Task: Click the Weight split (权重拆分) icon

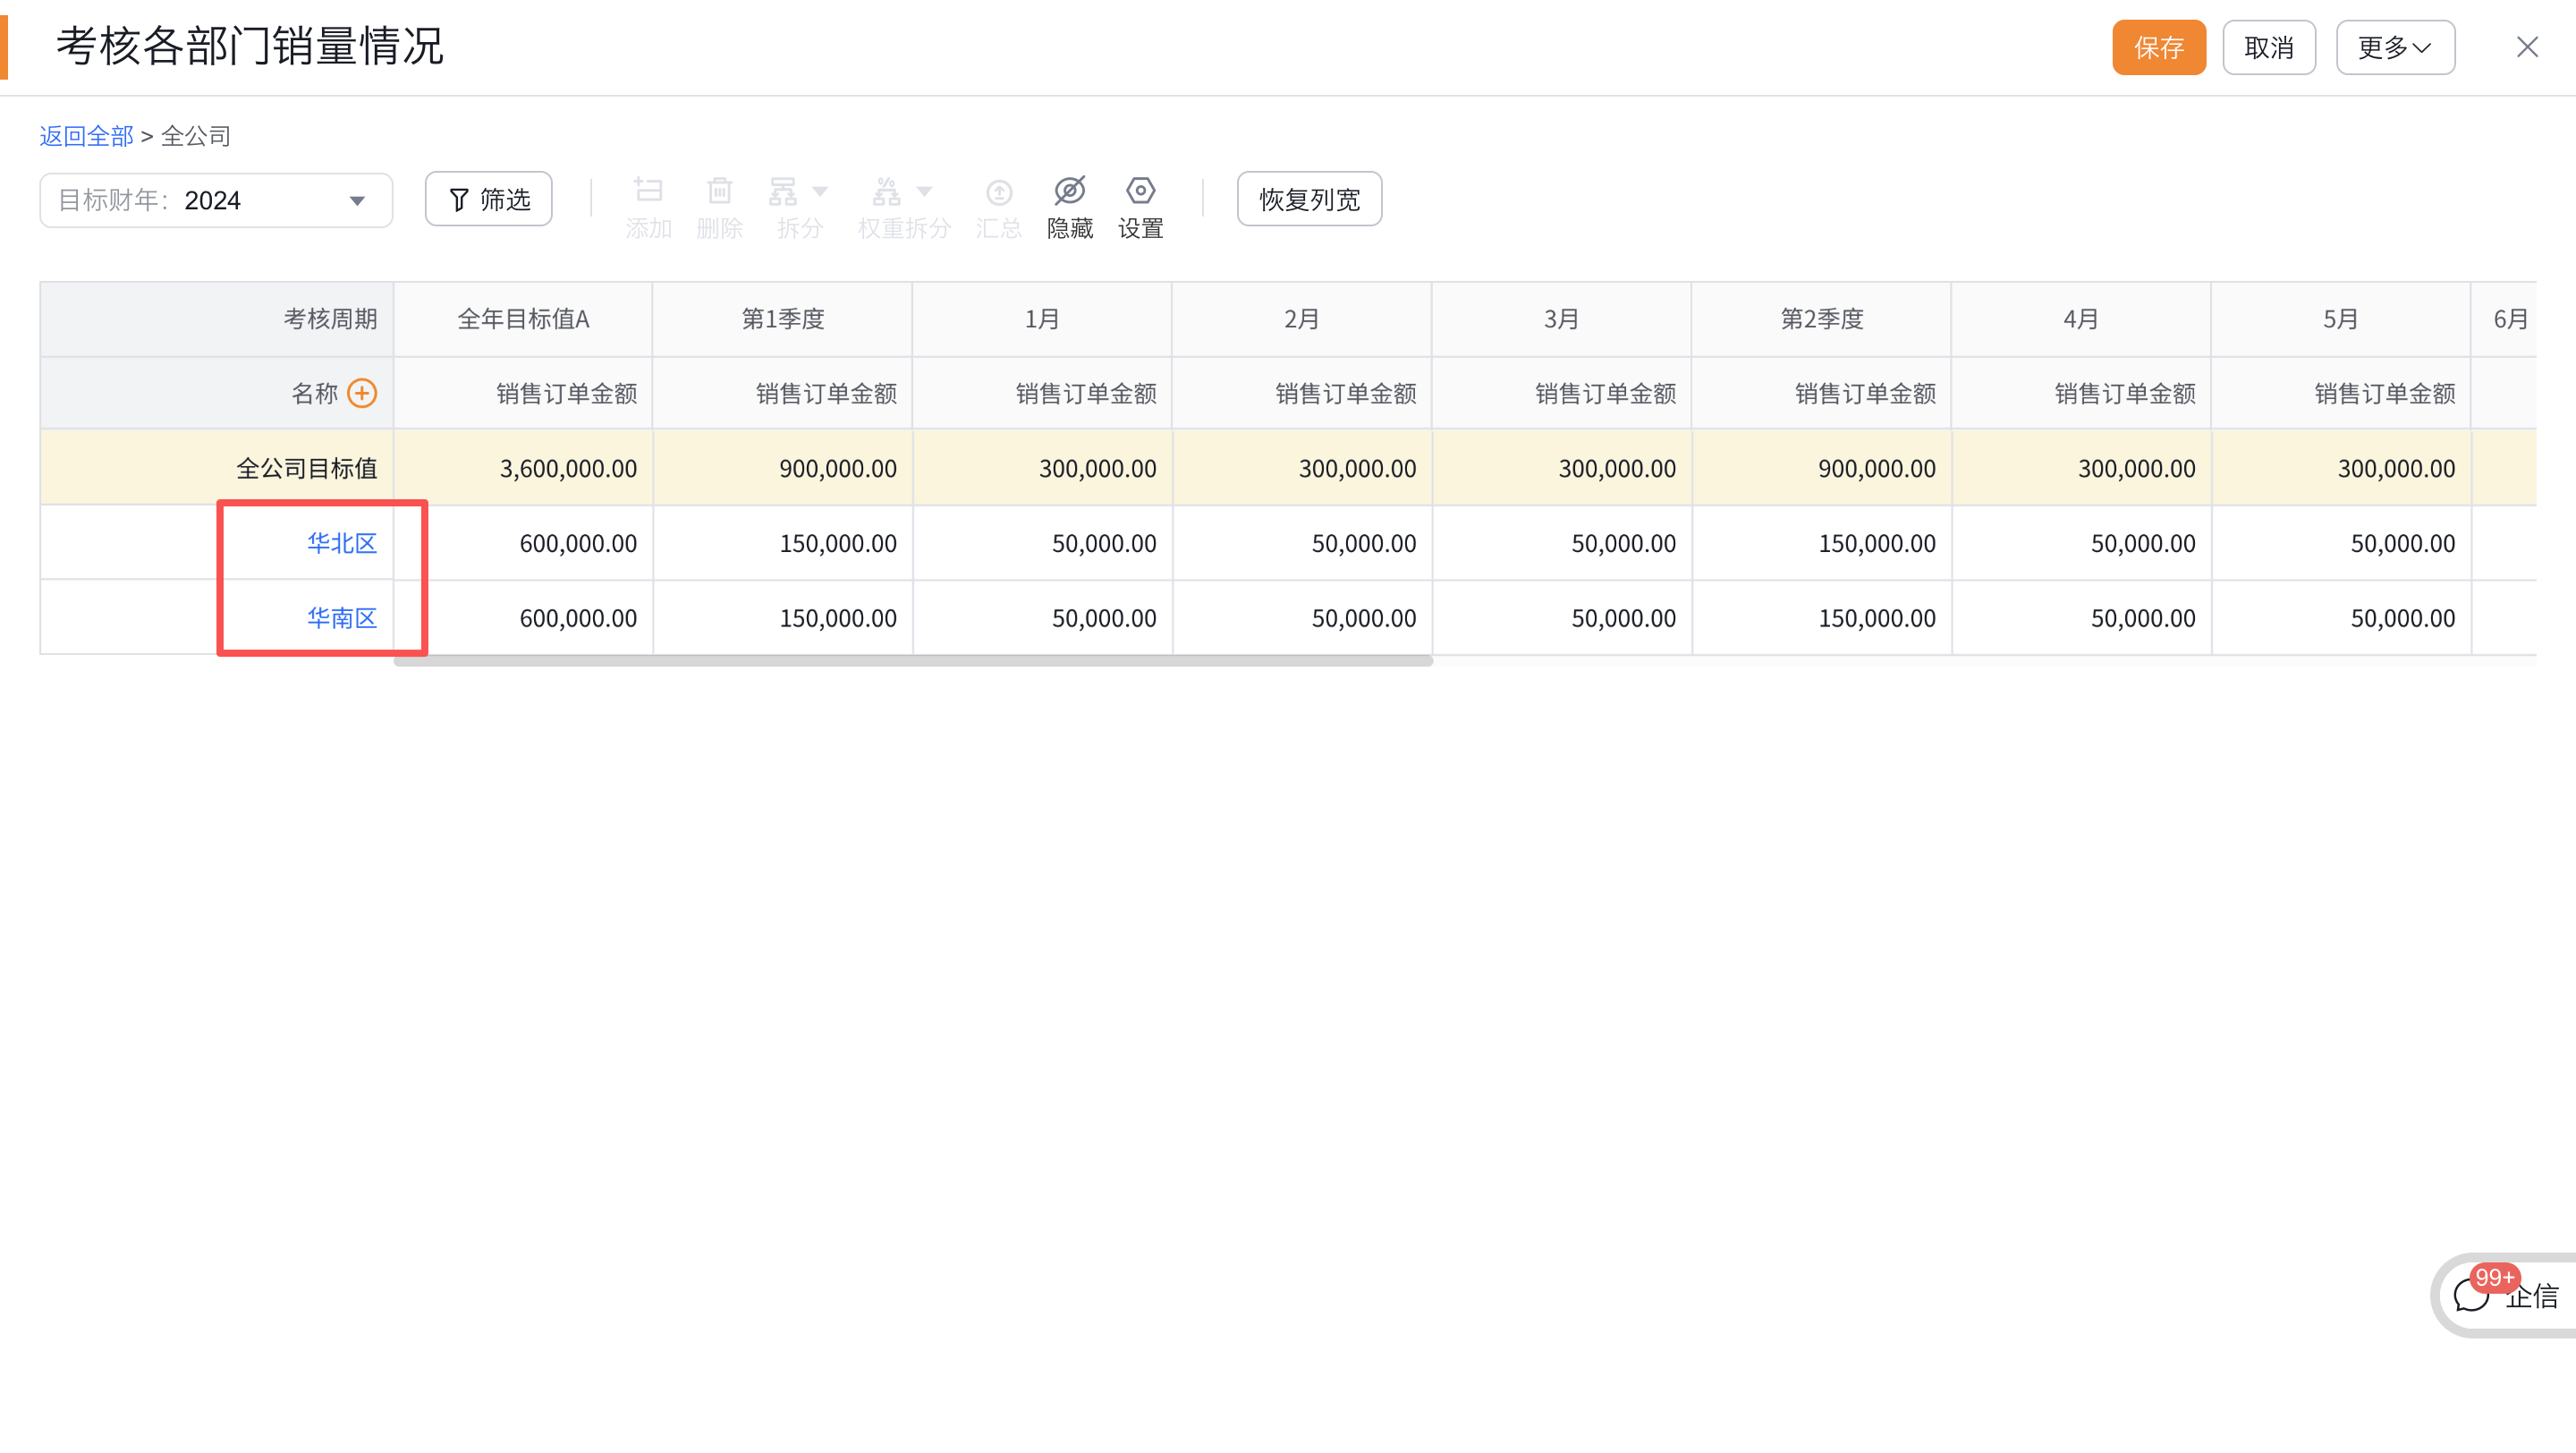Action: 887,190
